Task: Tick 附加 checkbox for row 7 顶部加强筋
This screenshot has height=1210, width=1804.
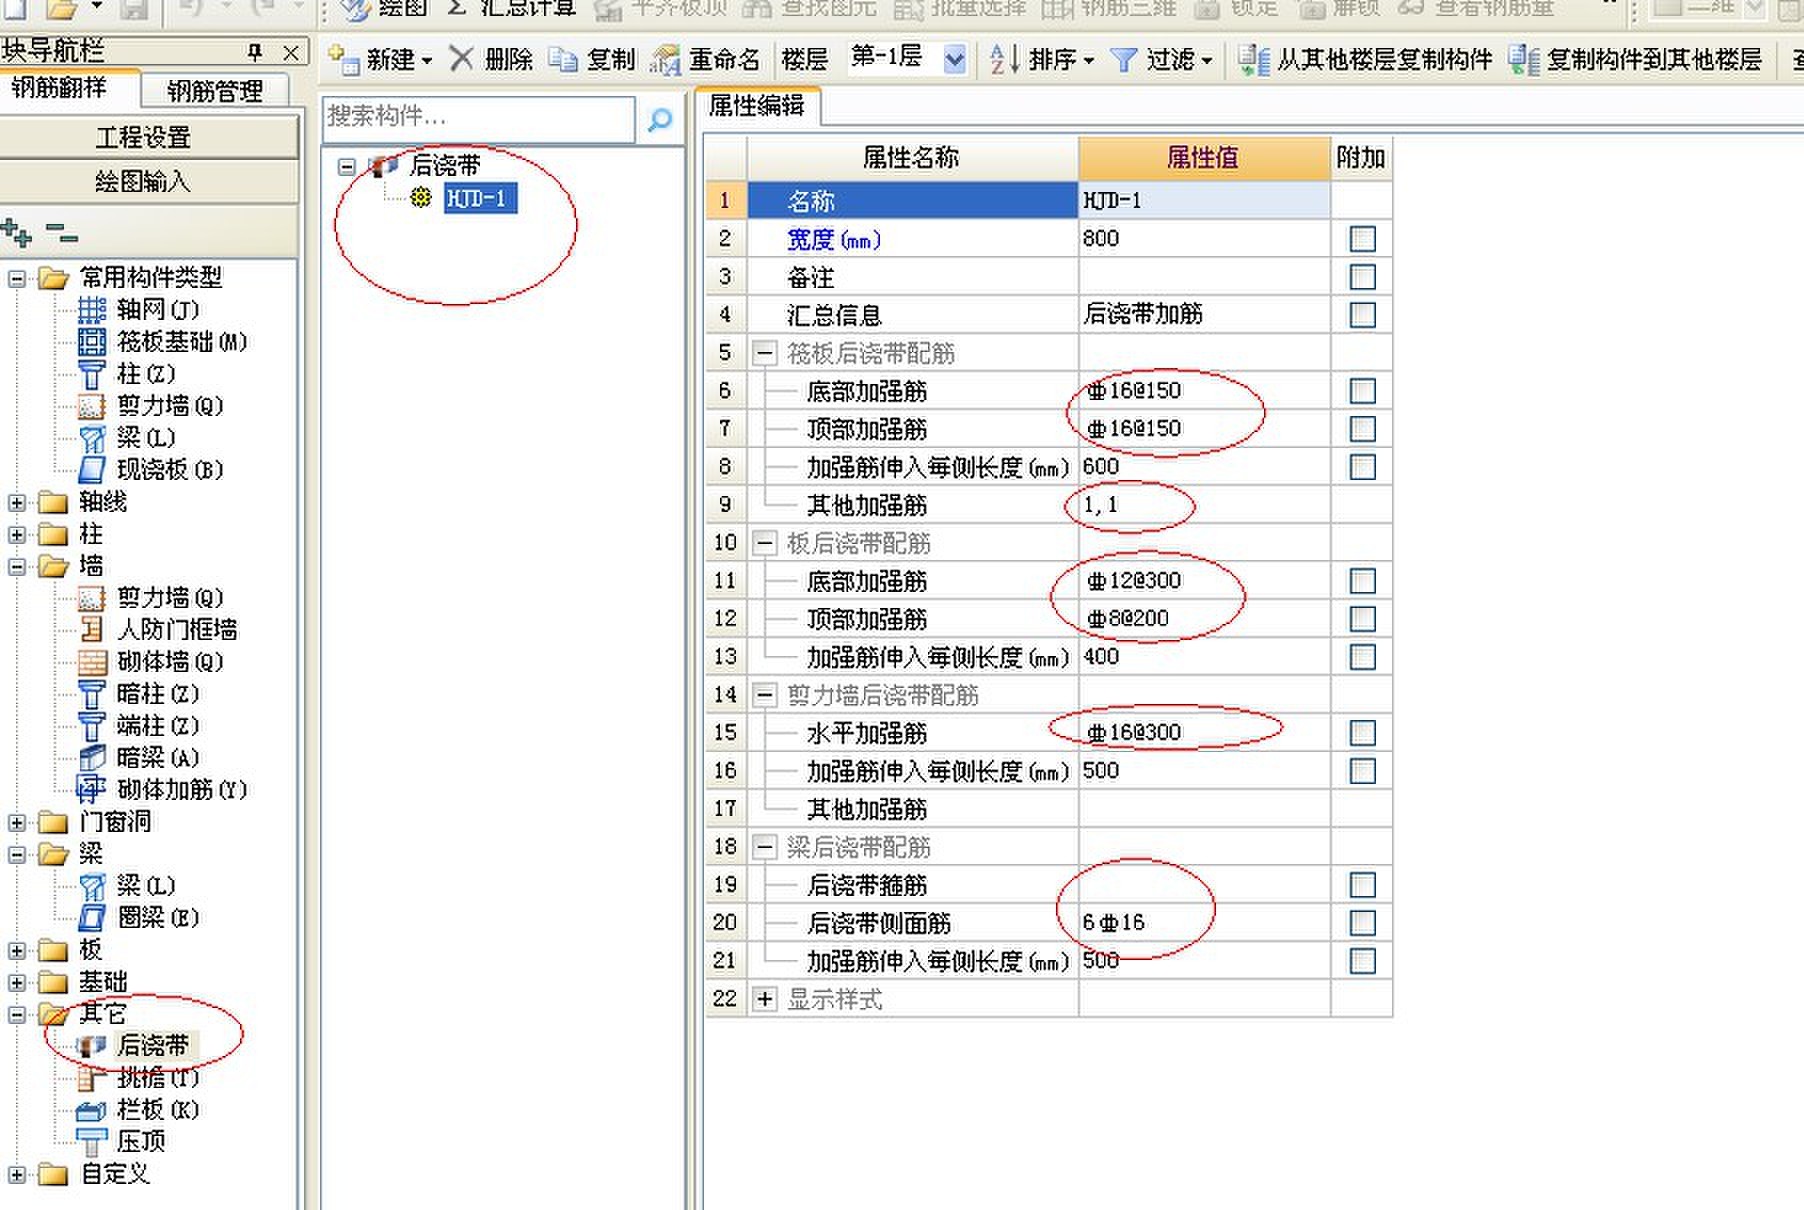Action: [1362, 429]
